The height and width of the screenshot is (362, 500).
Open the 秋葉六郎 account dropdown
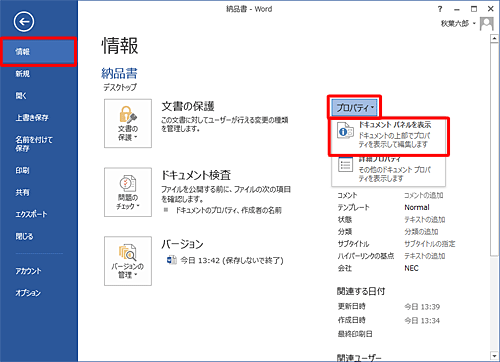pyautogui.click(x=458, y=24)
